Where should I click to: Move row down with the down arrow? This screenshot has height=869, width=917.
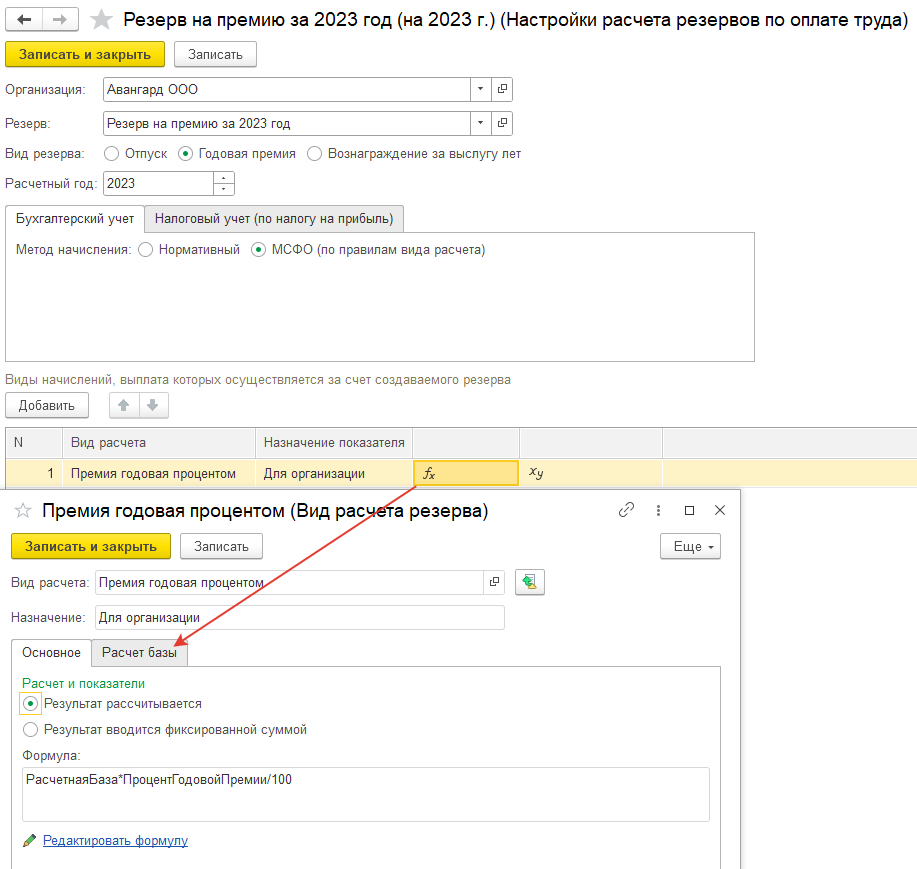coord(153,405)
